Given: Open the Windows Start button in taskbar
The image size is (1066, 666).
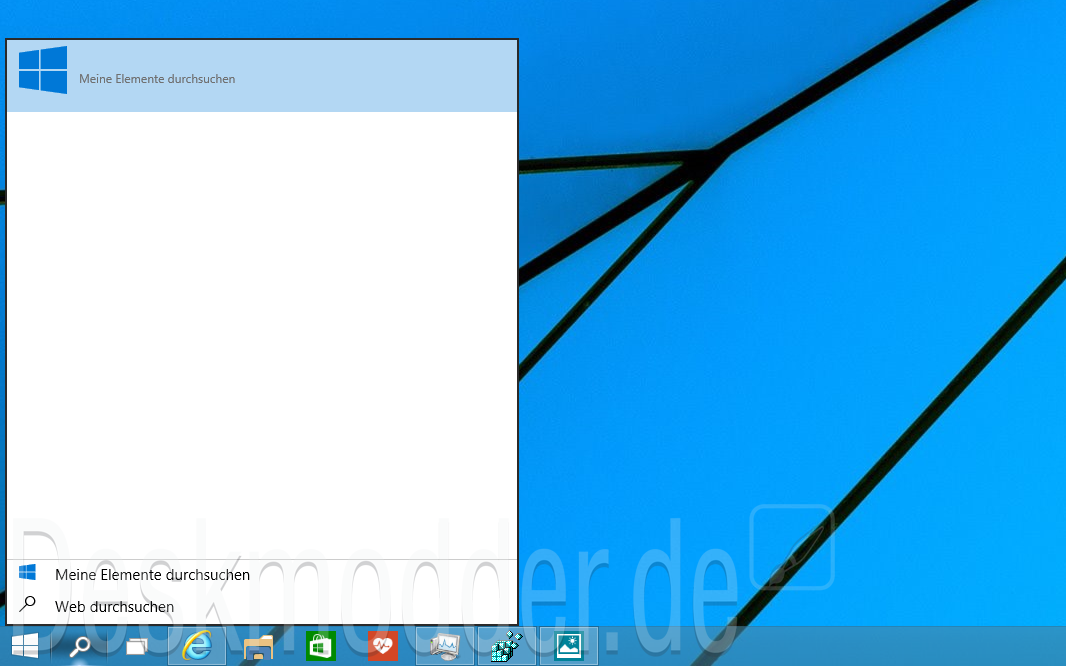Looking at the screenshot, I should point(25,646).
